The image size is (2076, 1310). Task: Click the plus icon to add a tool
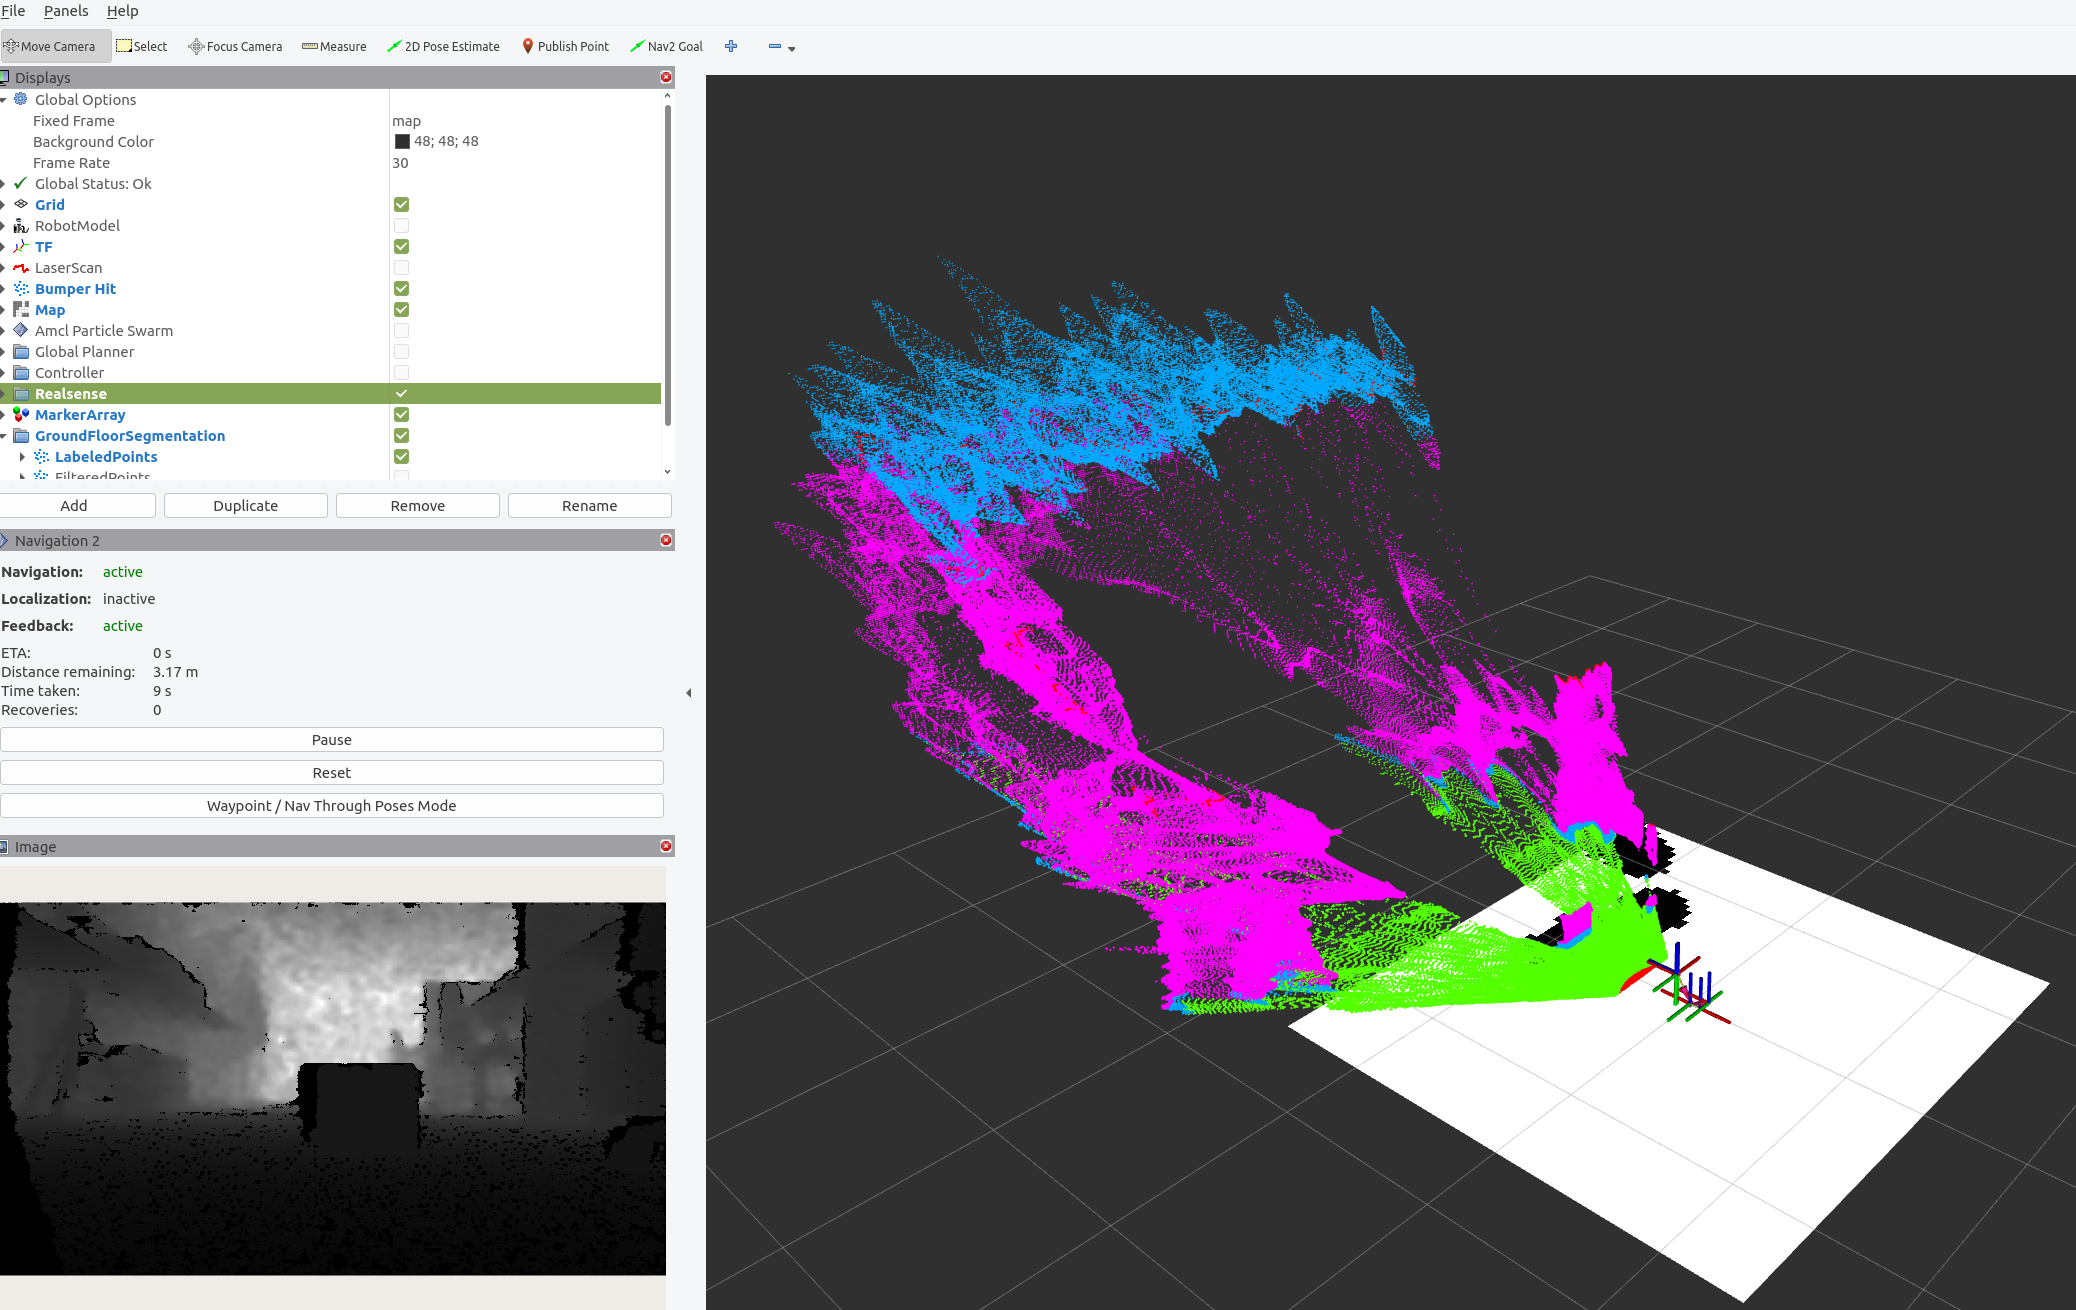(731, 46)
